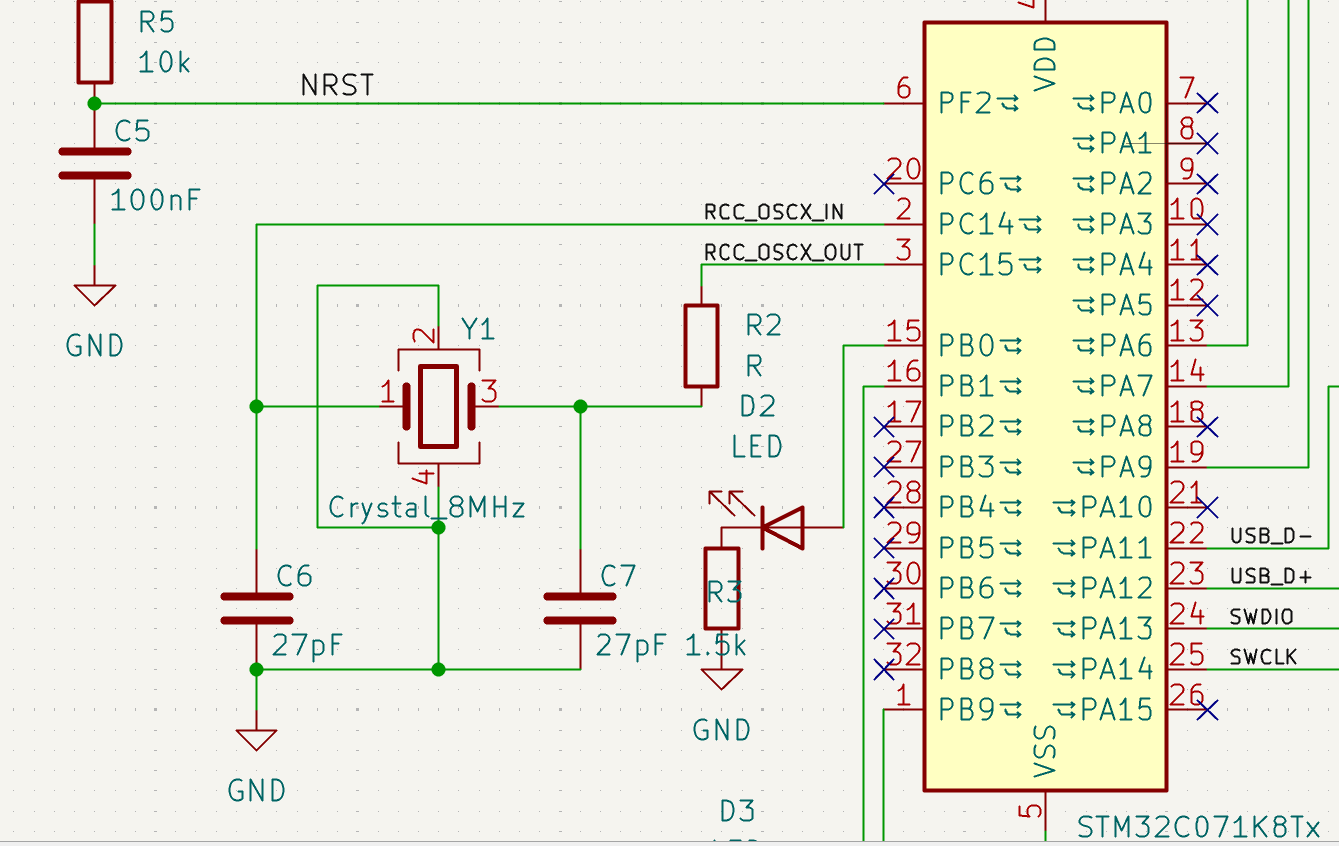Select resistor R5 labeled 10k
The width and height of the screenshot is (1339, 846).
[x=93, y=41]
